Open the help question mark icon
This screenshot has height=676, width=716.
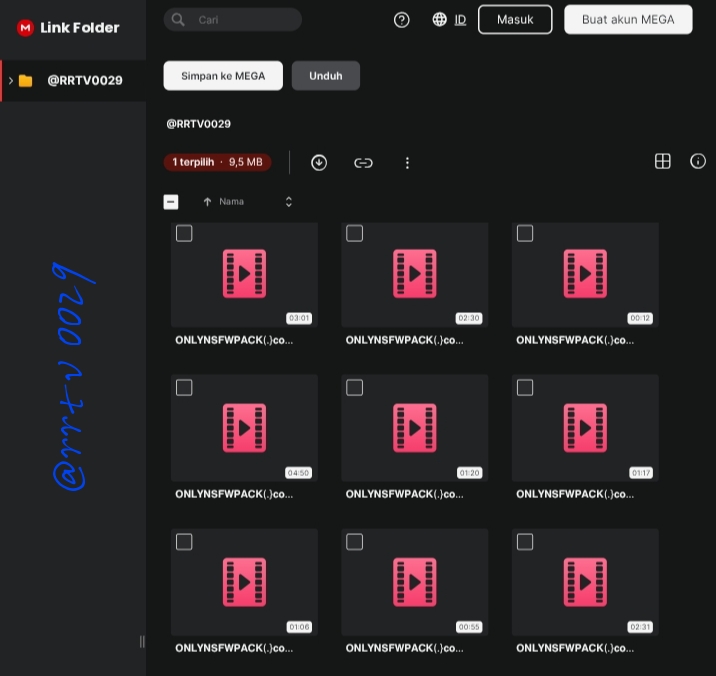(x=401, y=20)
